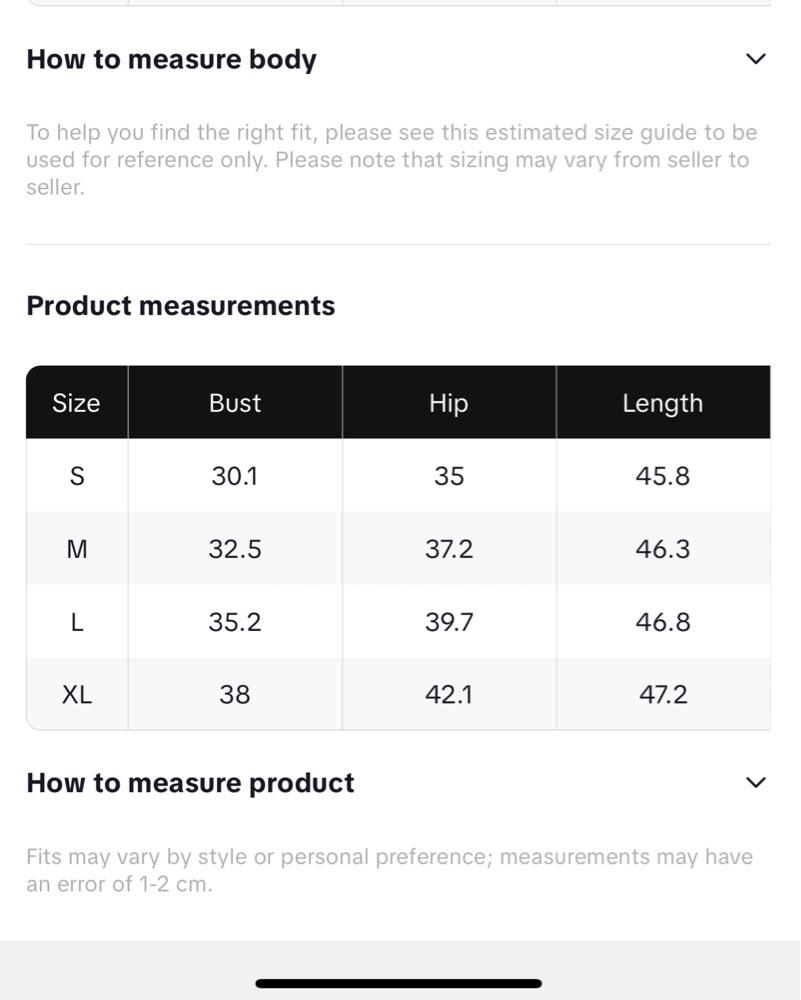The image size is (801, 1000).
Task: Select the length value 46.8
Action: 663,622
